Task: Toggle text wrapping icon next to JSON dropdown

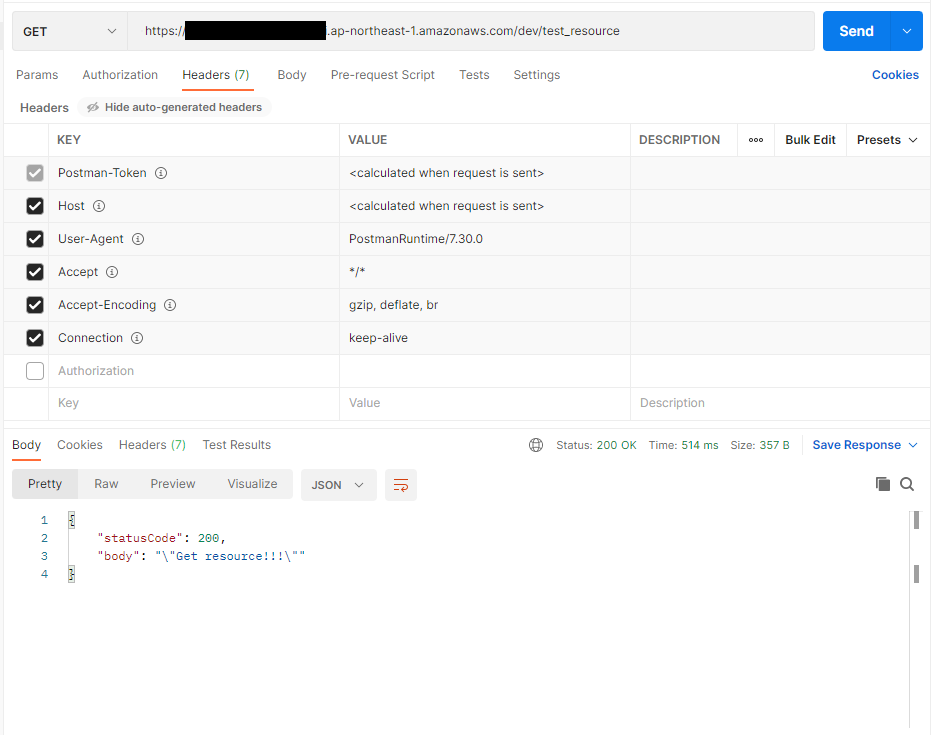Action: (401, 484)
